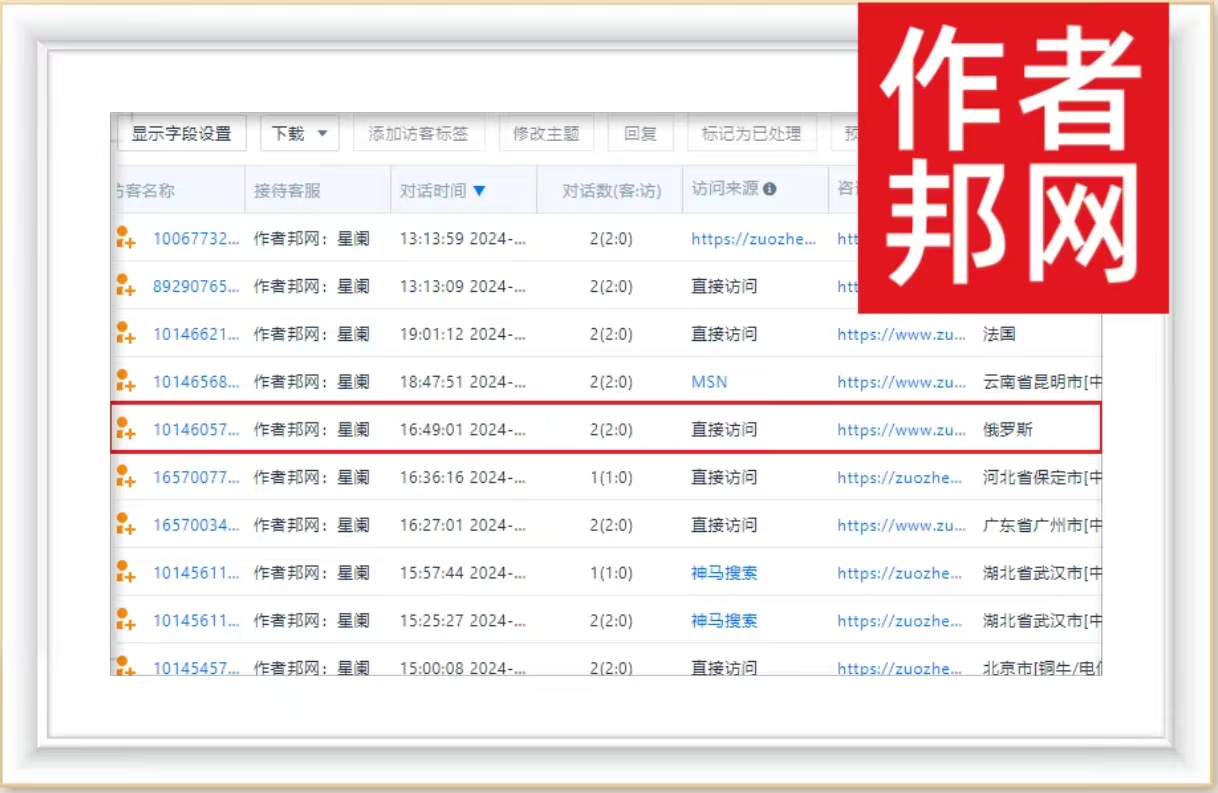
Task: Open the 下载 dropdown menu
Action: 299,133
